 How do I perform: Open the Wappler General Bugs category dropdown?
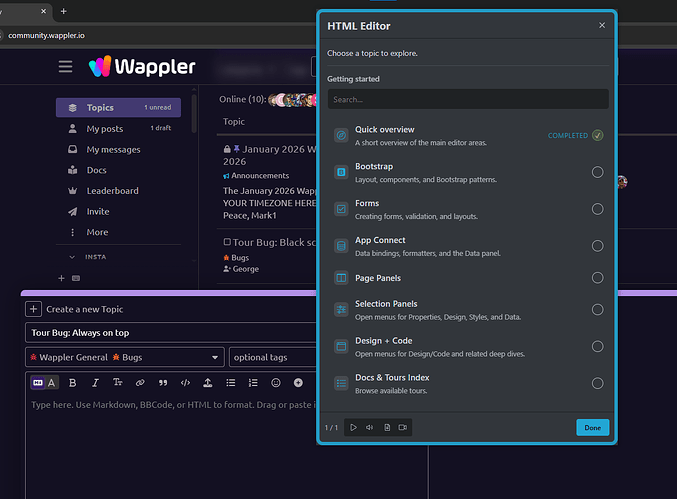click(x=125, y=357)
